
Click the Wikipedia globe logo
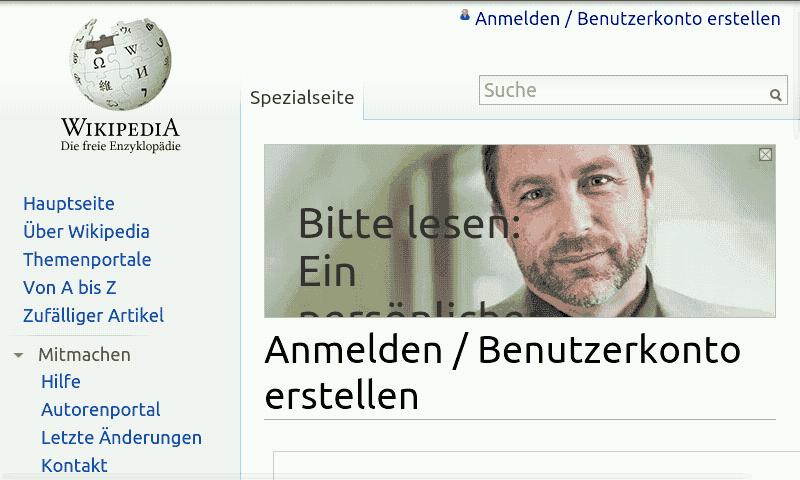tap(120, 64)
